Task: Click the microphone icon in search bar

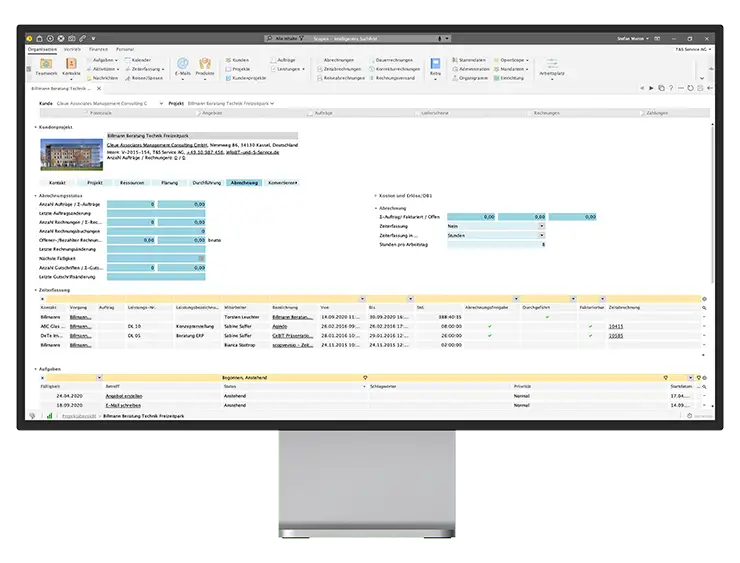Action: tap(439, 38)
